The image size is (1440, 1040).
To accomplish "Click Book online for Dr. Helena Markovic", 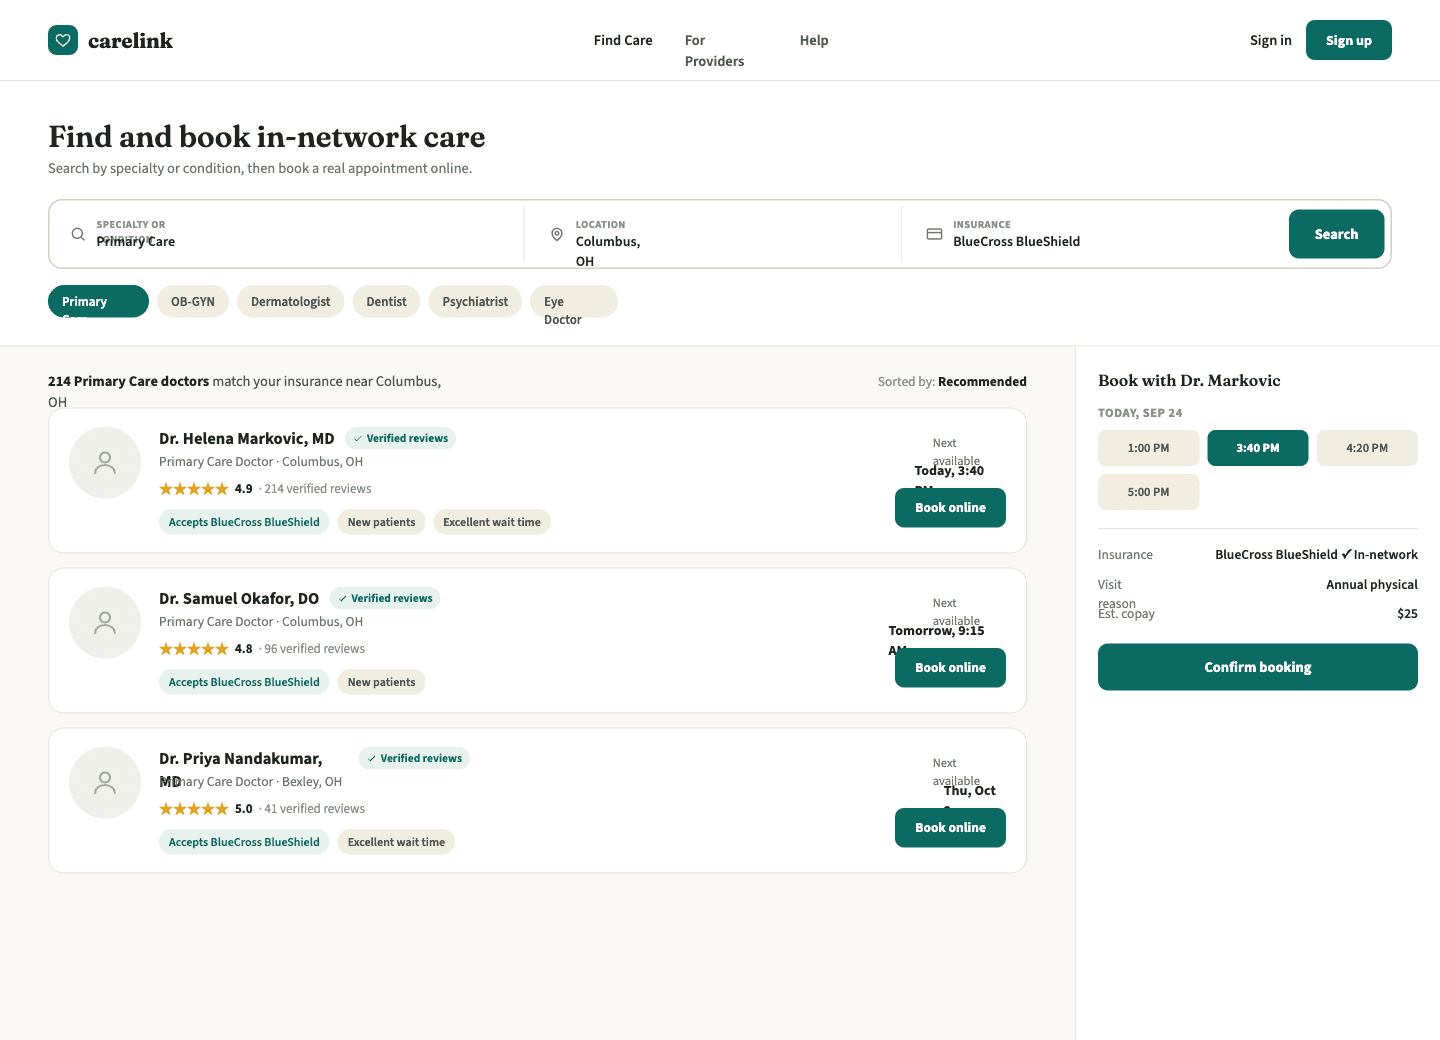I will tap(950, 507).
